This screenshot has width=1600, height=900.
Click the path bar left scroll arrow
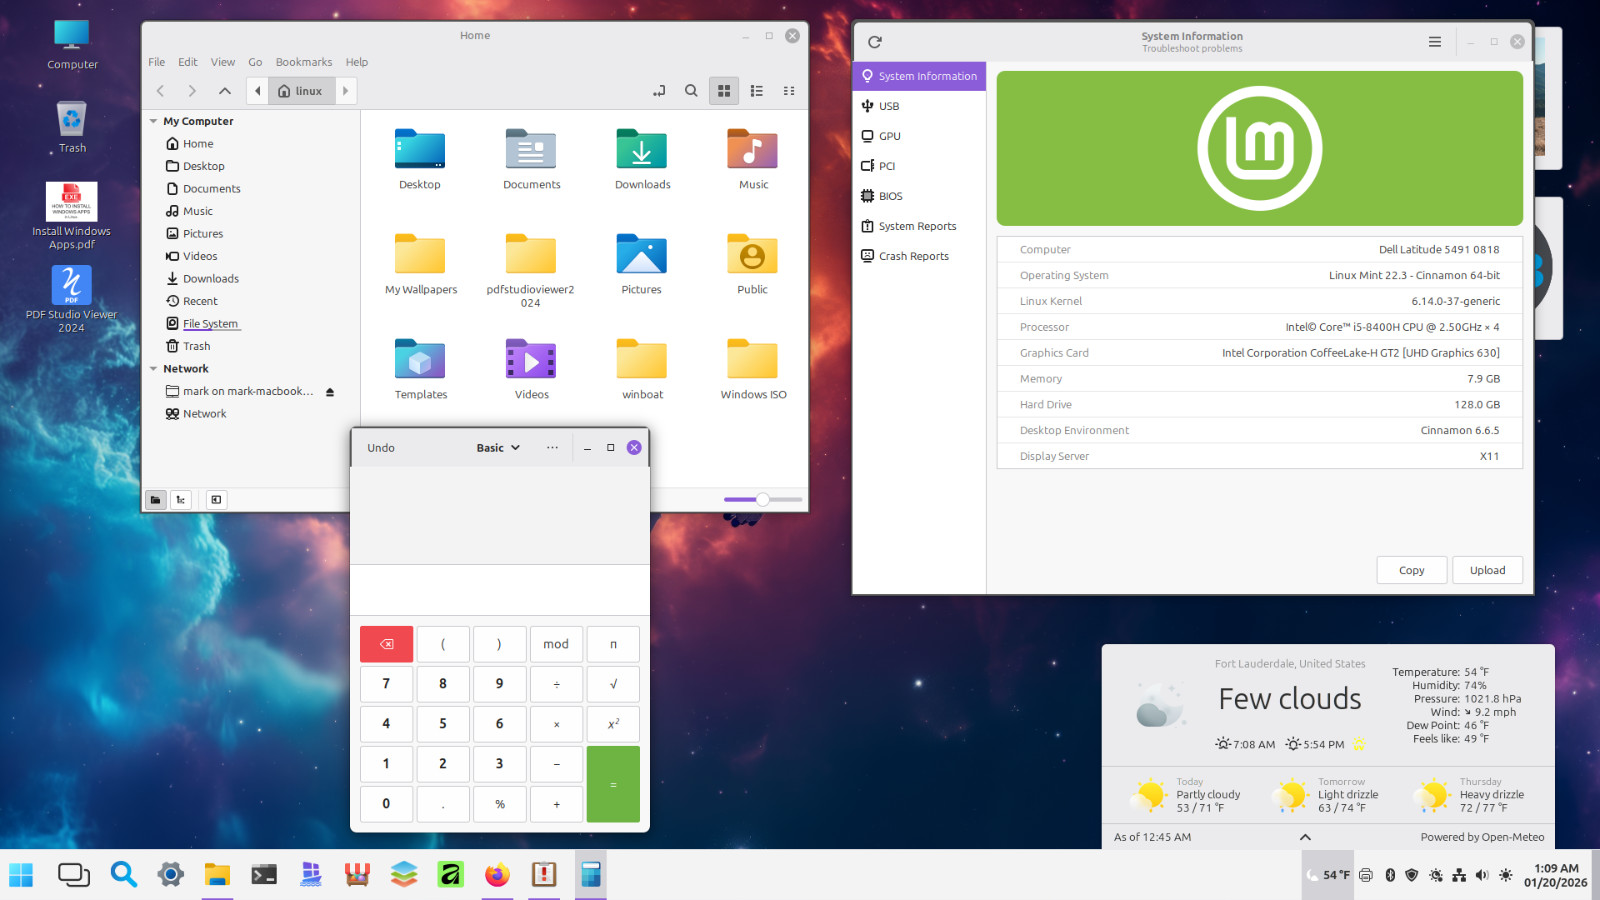[258, 91]
